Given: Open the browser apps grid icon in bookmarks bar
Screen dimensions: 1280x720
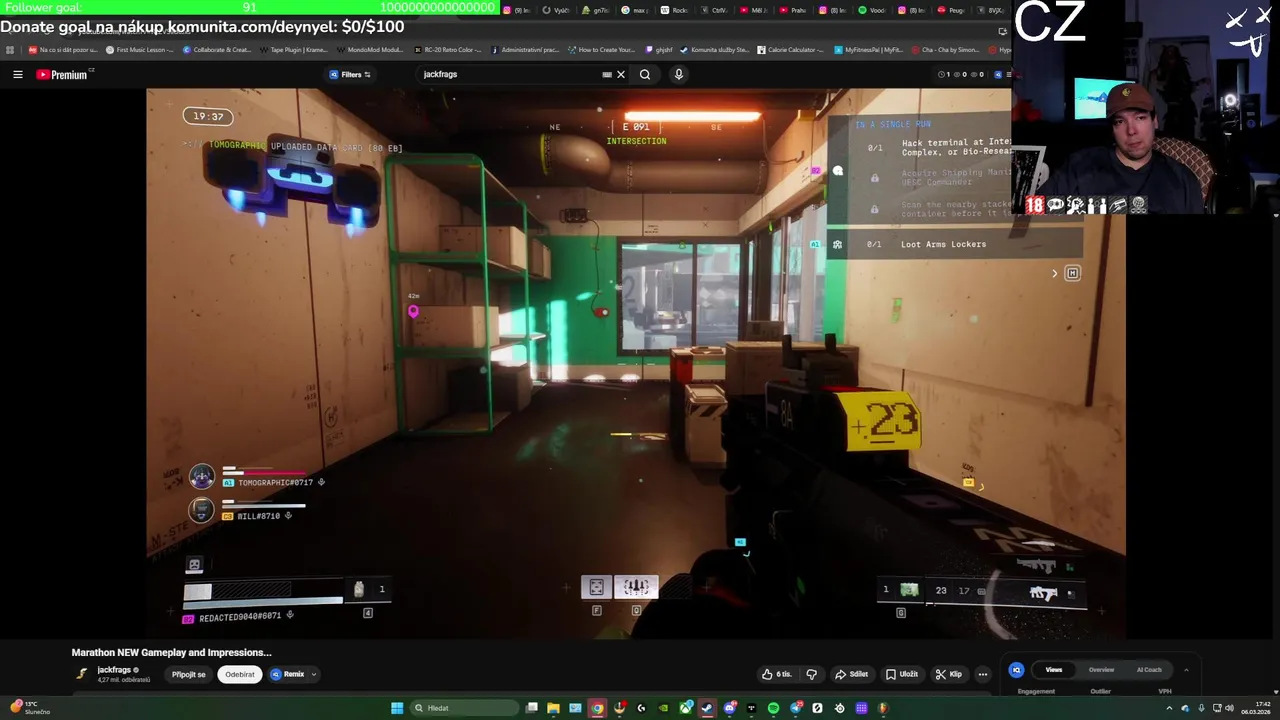Looking at the screenshot, I should (10, 49).
